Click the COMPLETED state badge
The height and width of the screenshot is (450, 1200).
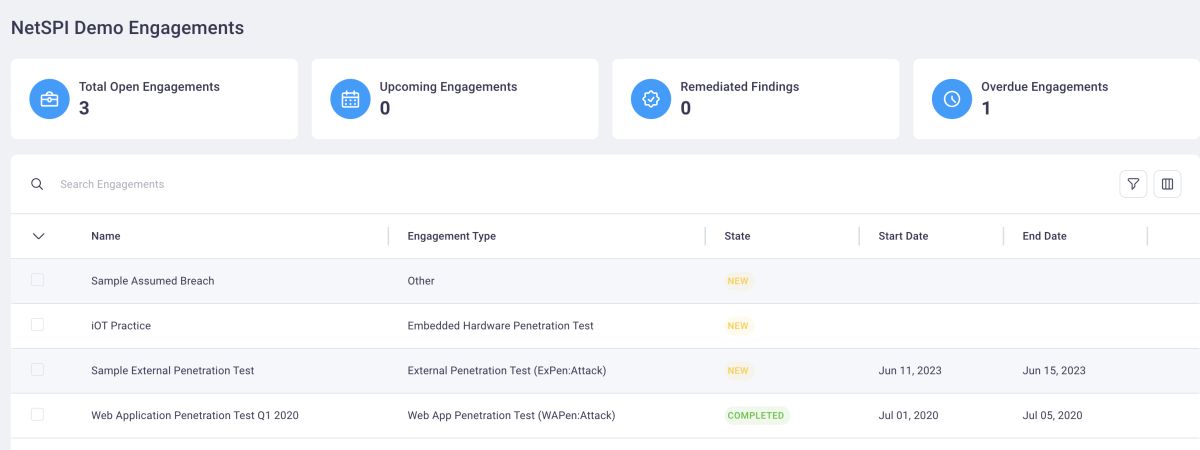click(x=756, y=415)
